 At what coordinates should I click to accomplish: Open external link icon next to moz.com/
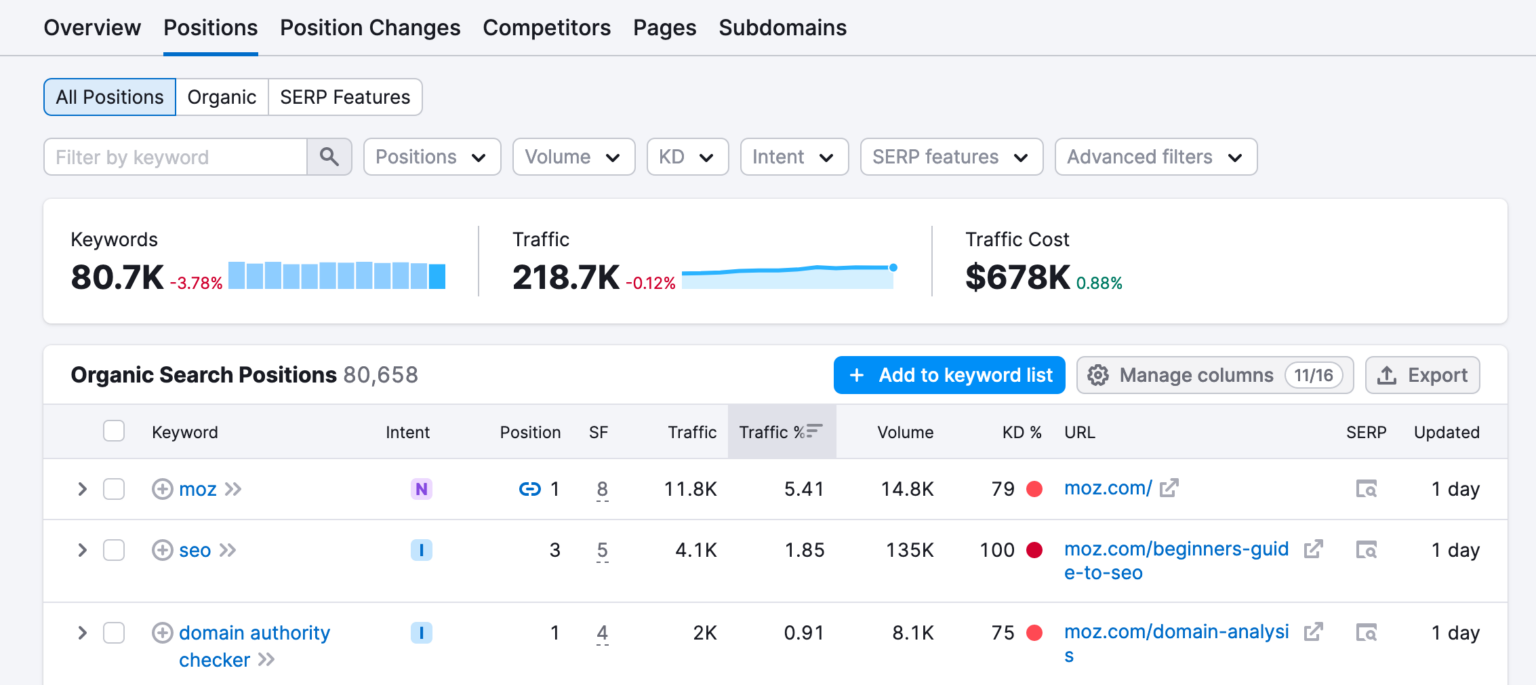coord(1169,488)
